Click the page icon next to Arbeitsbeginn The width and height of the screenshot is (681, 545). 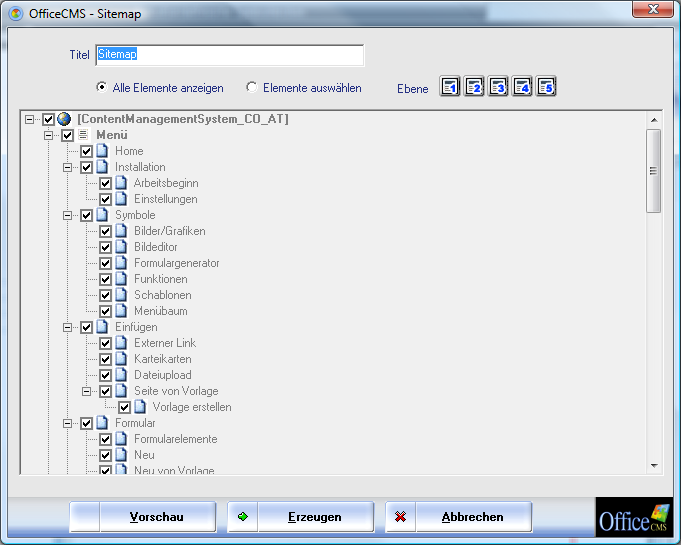coord(121,183)
